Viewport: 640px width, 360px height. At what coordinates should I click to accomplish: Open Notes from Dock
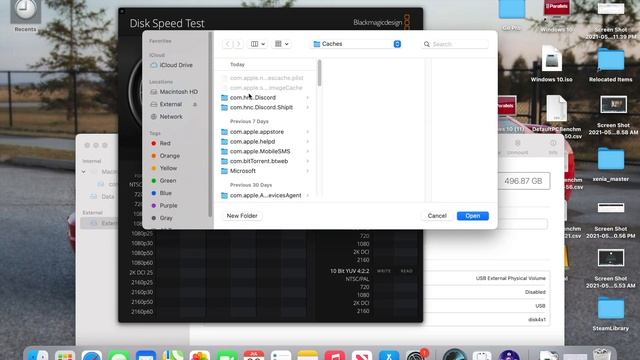tap(308, 356)
